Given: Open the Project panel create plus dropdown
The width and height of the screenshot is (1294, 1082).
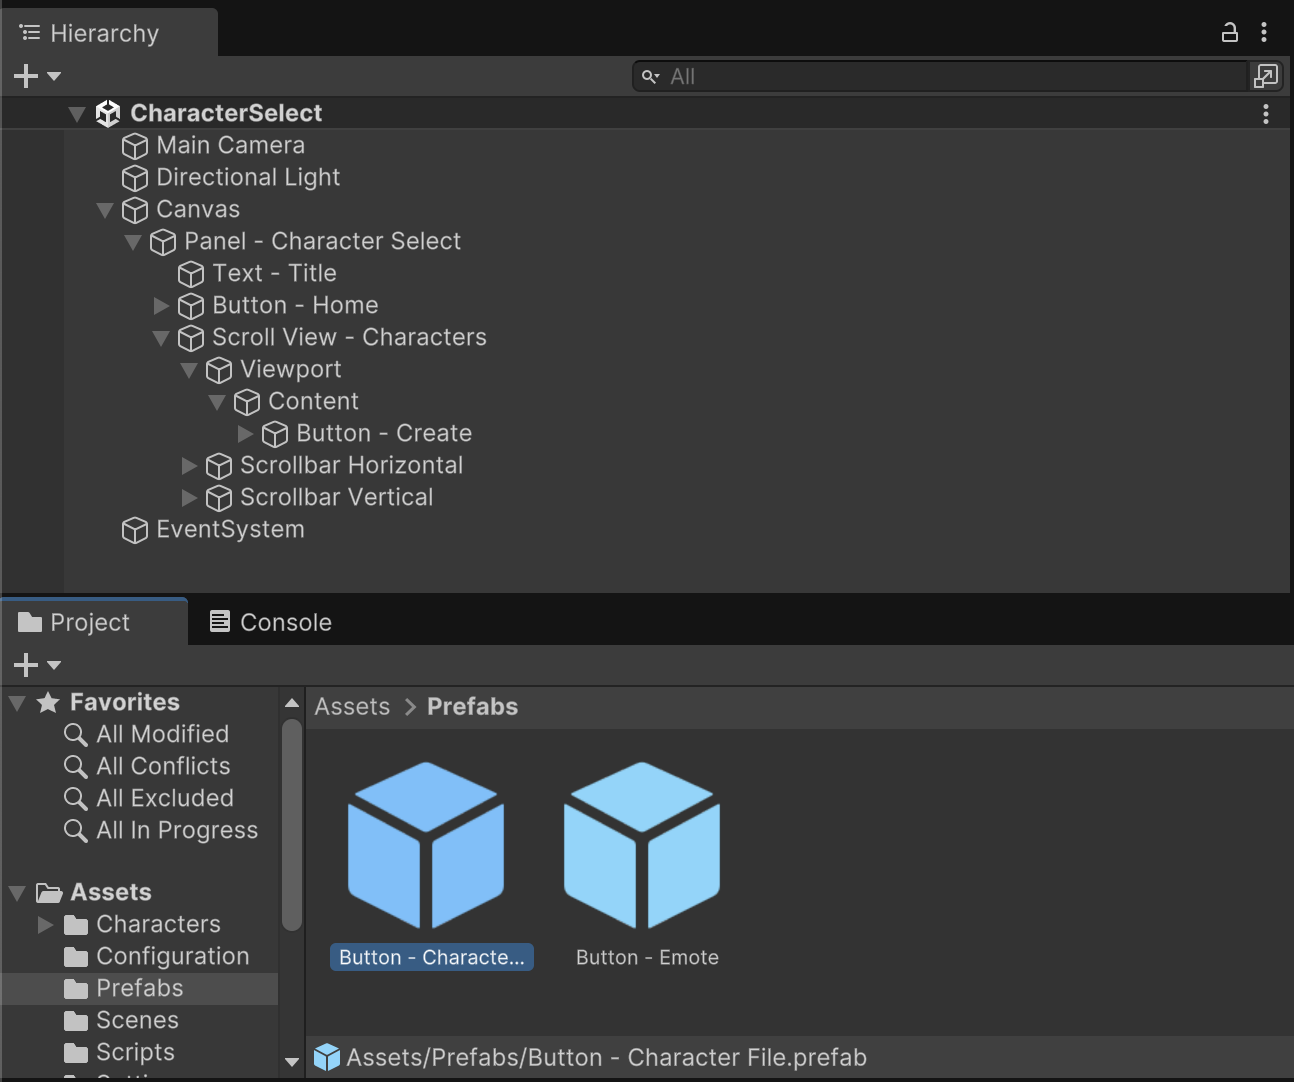Looking at the screenshot, I should 37,665.
